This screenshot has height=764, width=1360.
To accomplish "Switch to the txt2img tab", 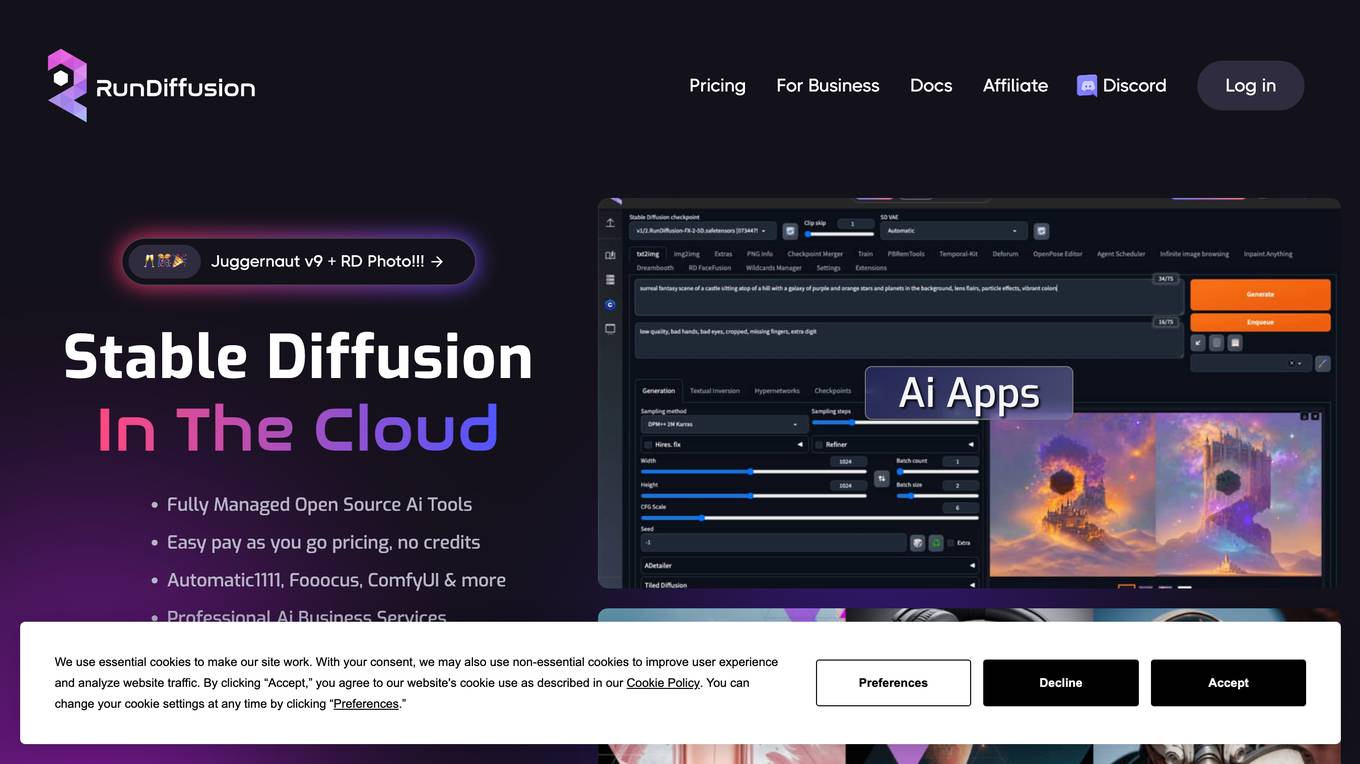I will [648, 254].
